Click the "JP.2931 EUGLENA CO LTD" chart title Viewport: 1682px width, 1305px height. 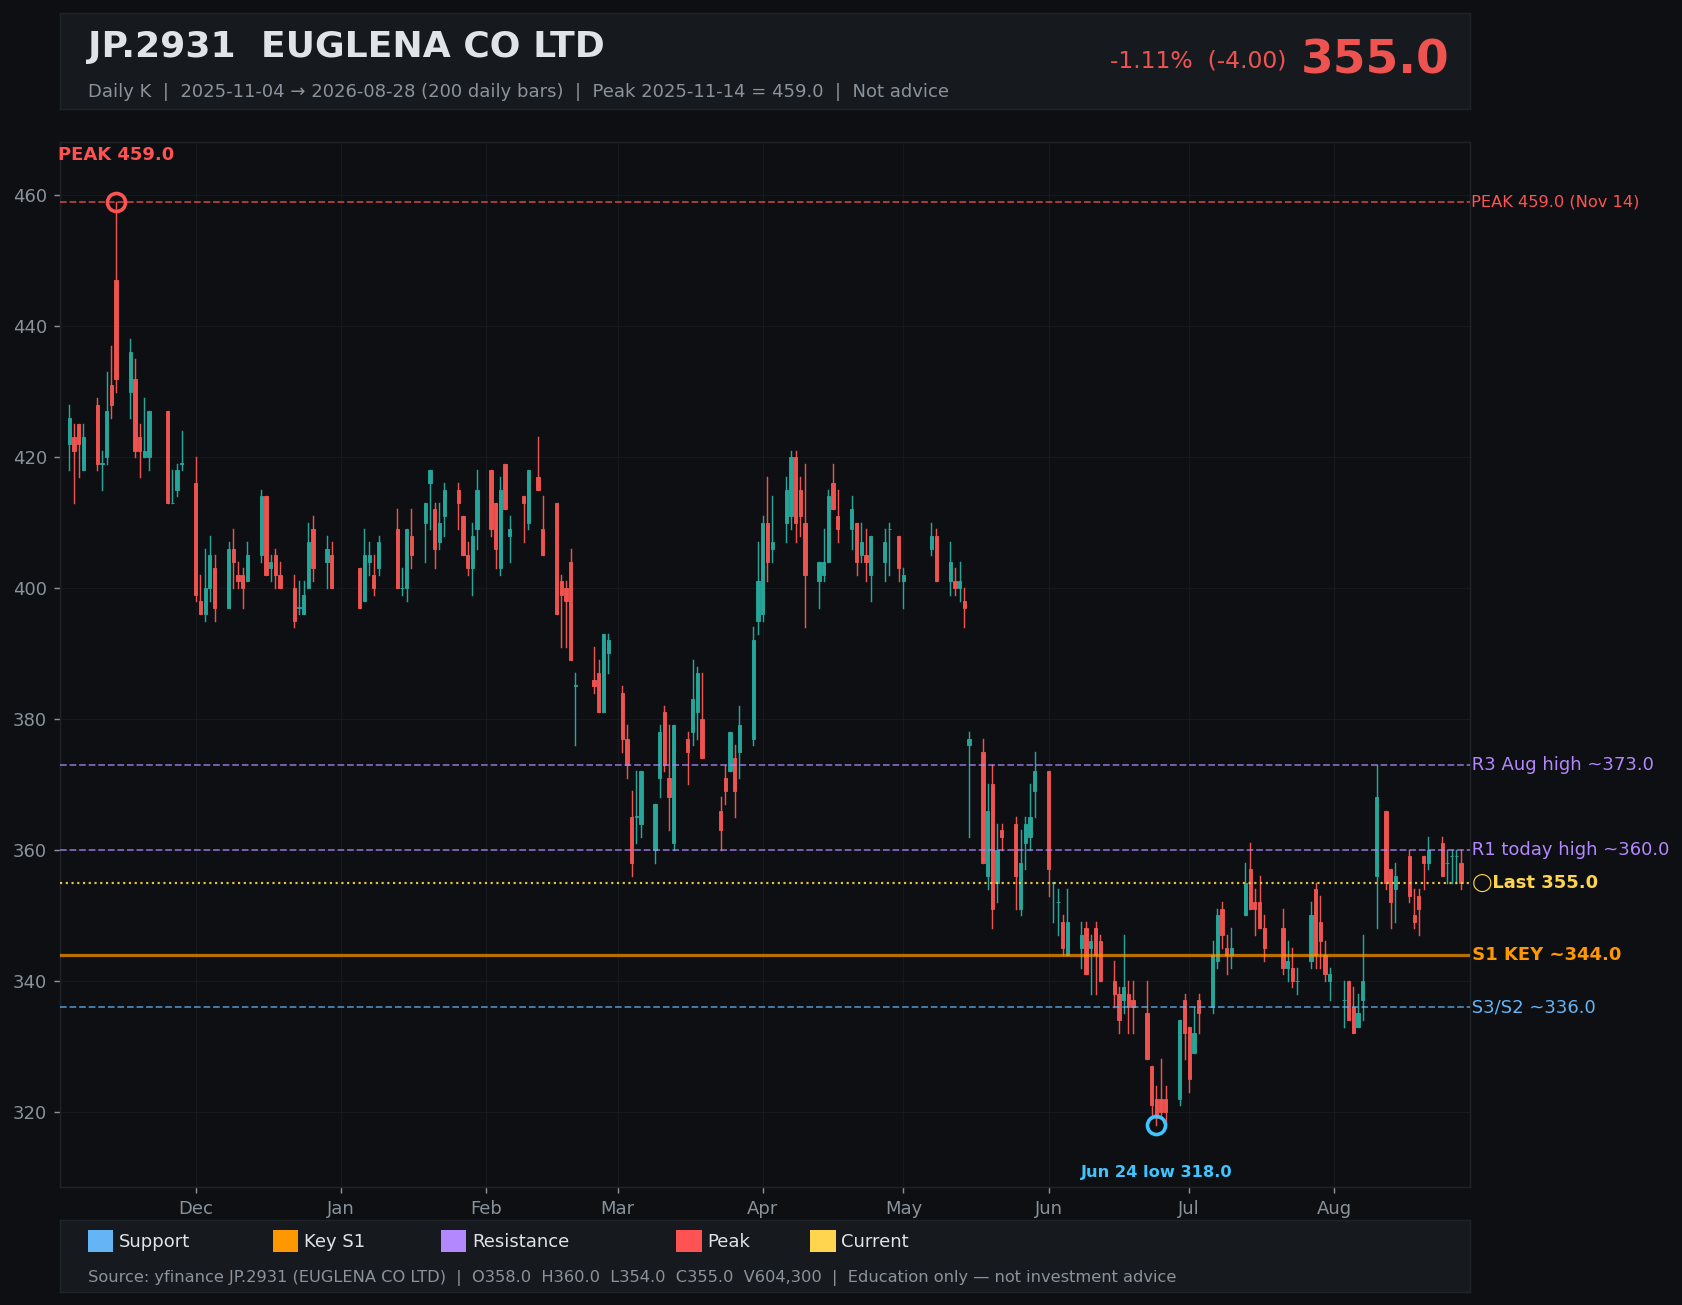click(346, 46)
